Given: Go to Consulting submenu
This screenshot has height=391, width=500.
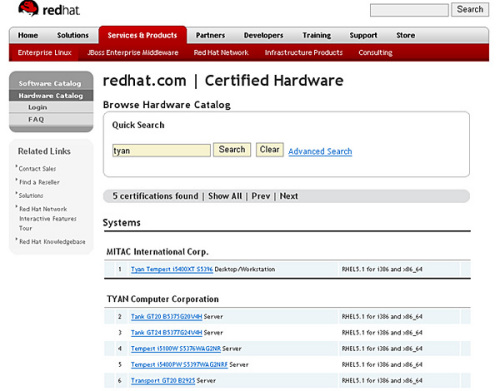Looking at the screenshot, I should [x=375, y=53].
